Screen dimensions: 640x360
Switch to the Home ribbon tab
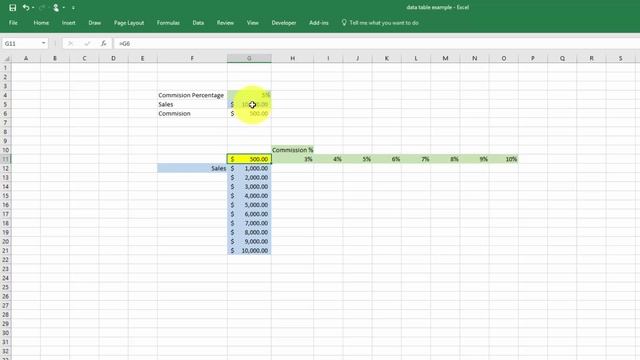[x=41, y=23]
